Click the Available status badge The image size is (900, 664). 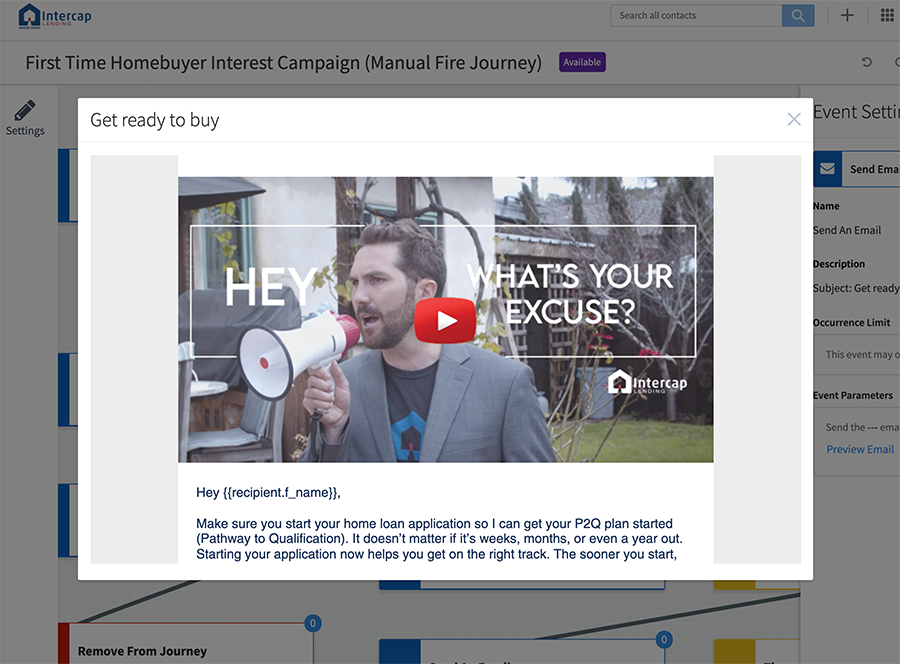pyautogui.click(x=582, y=62)
